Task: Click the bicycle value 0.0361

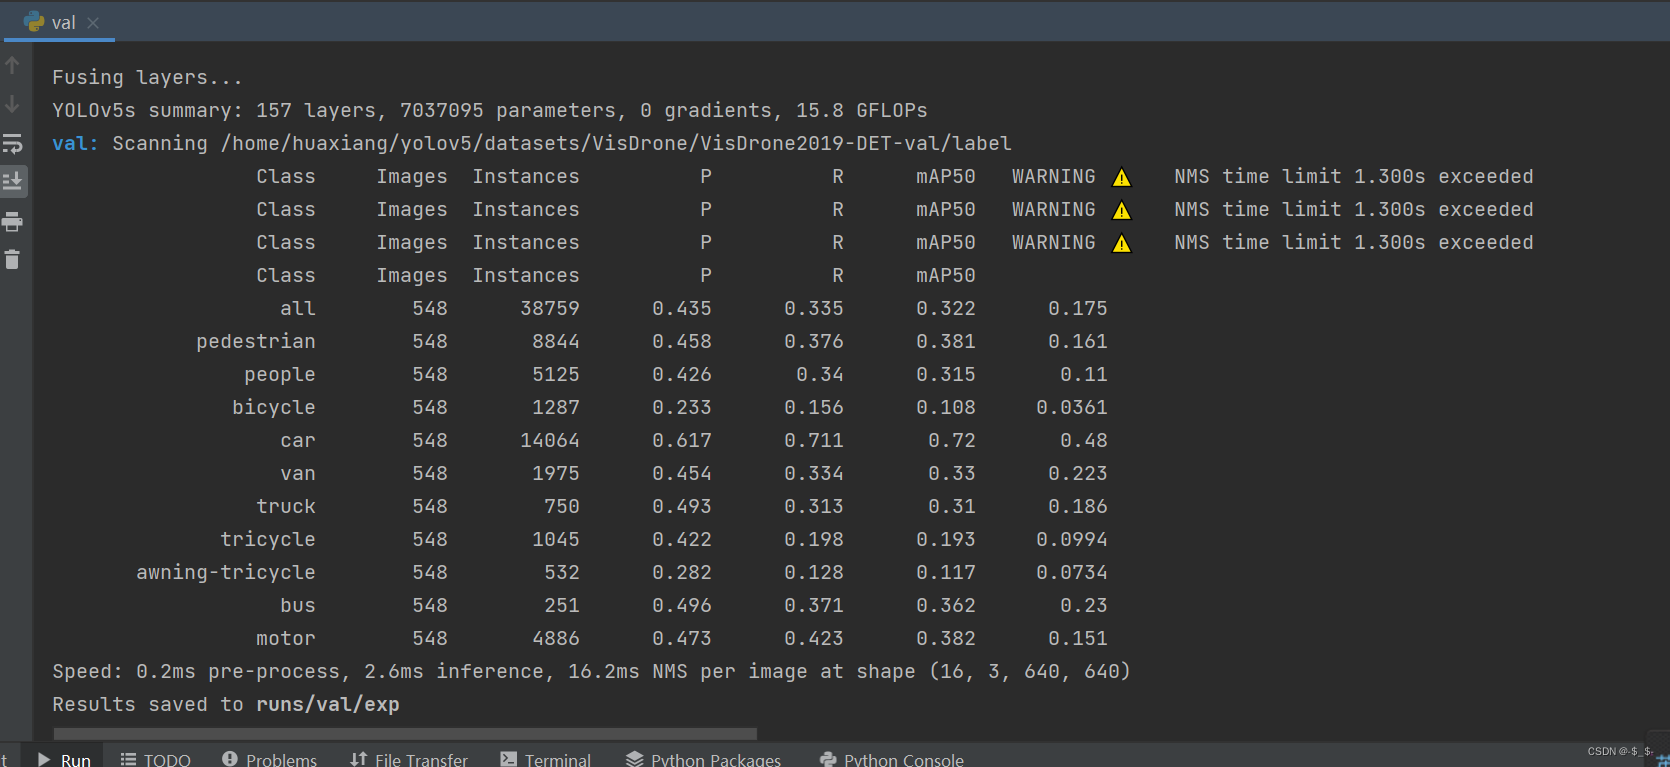Action: click(1072, 407)
